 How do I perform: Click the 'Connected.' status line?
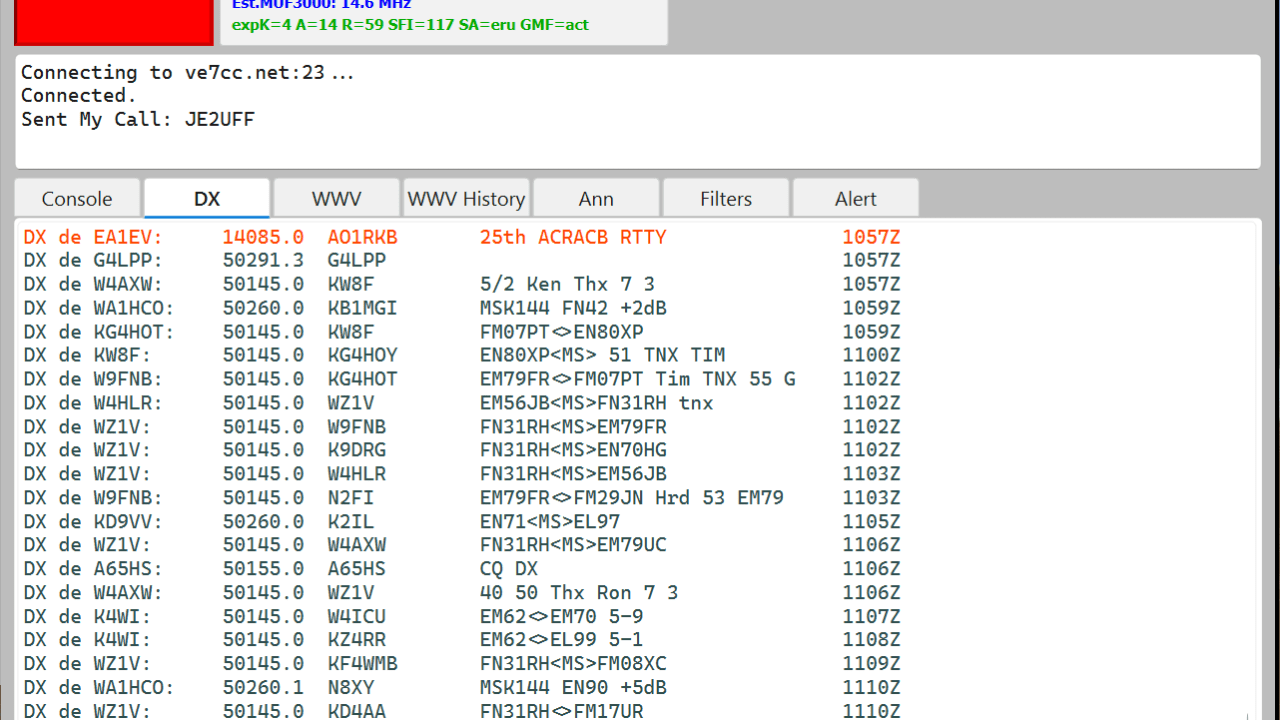click(79, 96)
